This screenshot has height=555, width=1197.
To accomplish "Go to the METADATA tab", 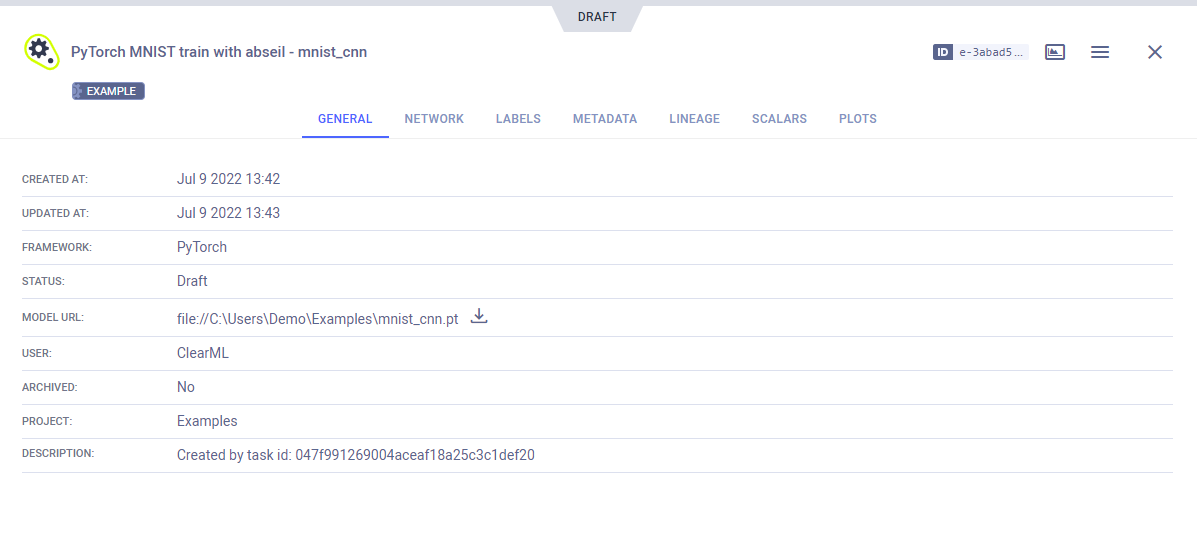I will click(x=605, y=119).
